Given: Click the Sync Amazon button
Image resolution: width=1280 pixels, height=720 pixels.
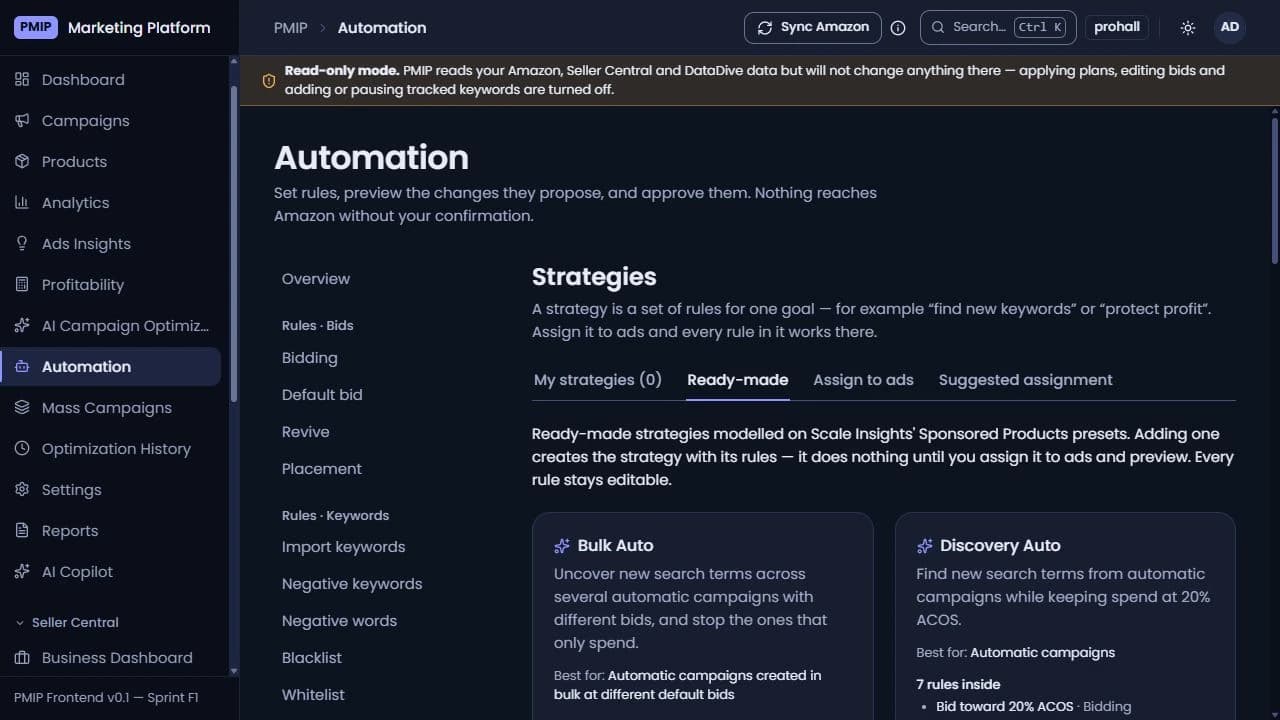Looking at the screenshot, I should coord(813,27).
